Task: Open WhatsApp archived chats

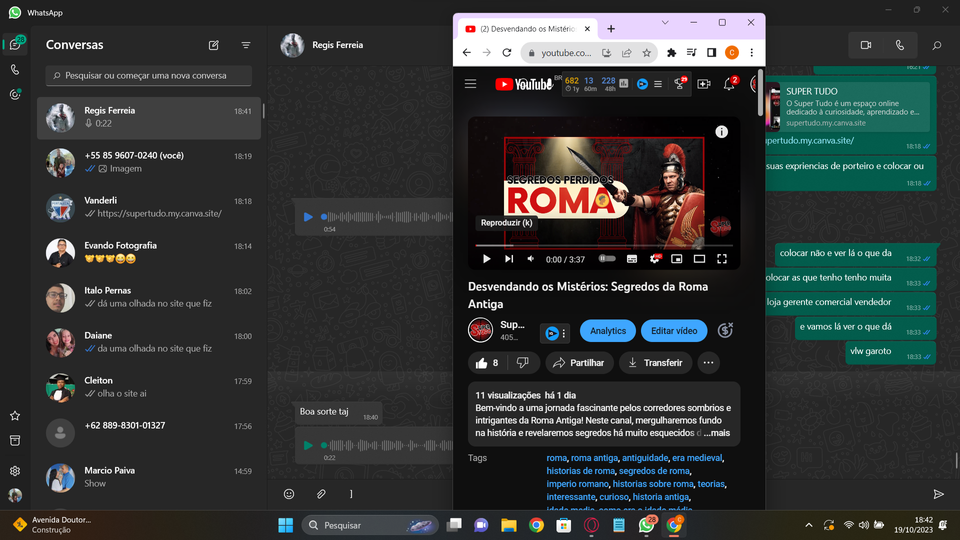Action: pyautogui.click(x=15, y=440)
